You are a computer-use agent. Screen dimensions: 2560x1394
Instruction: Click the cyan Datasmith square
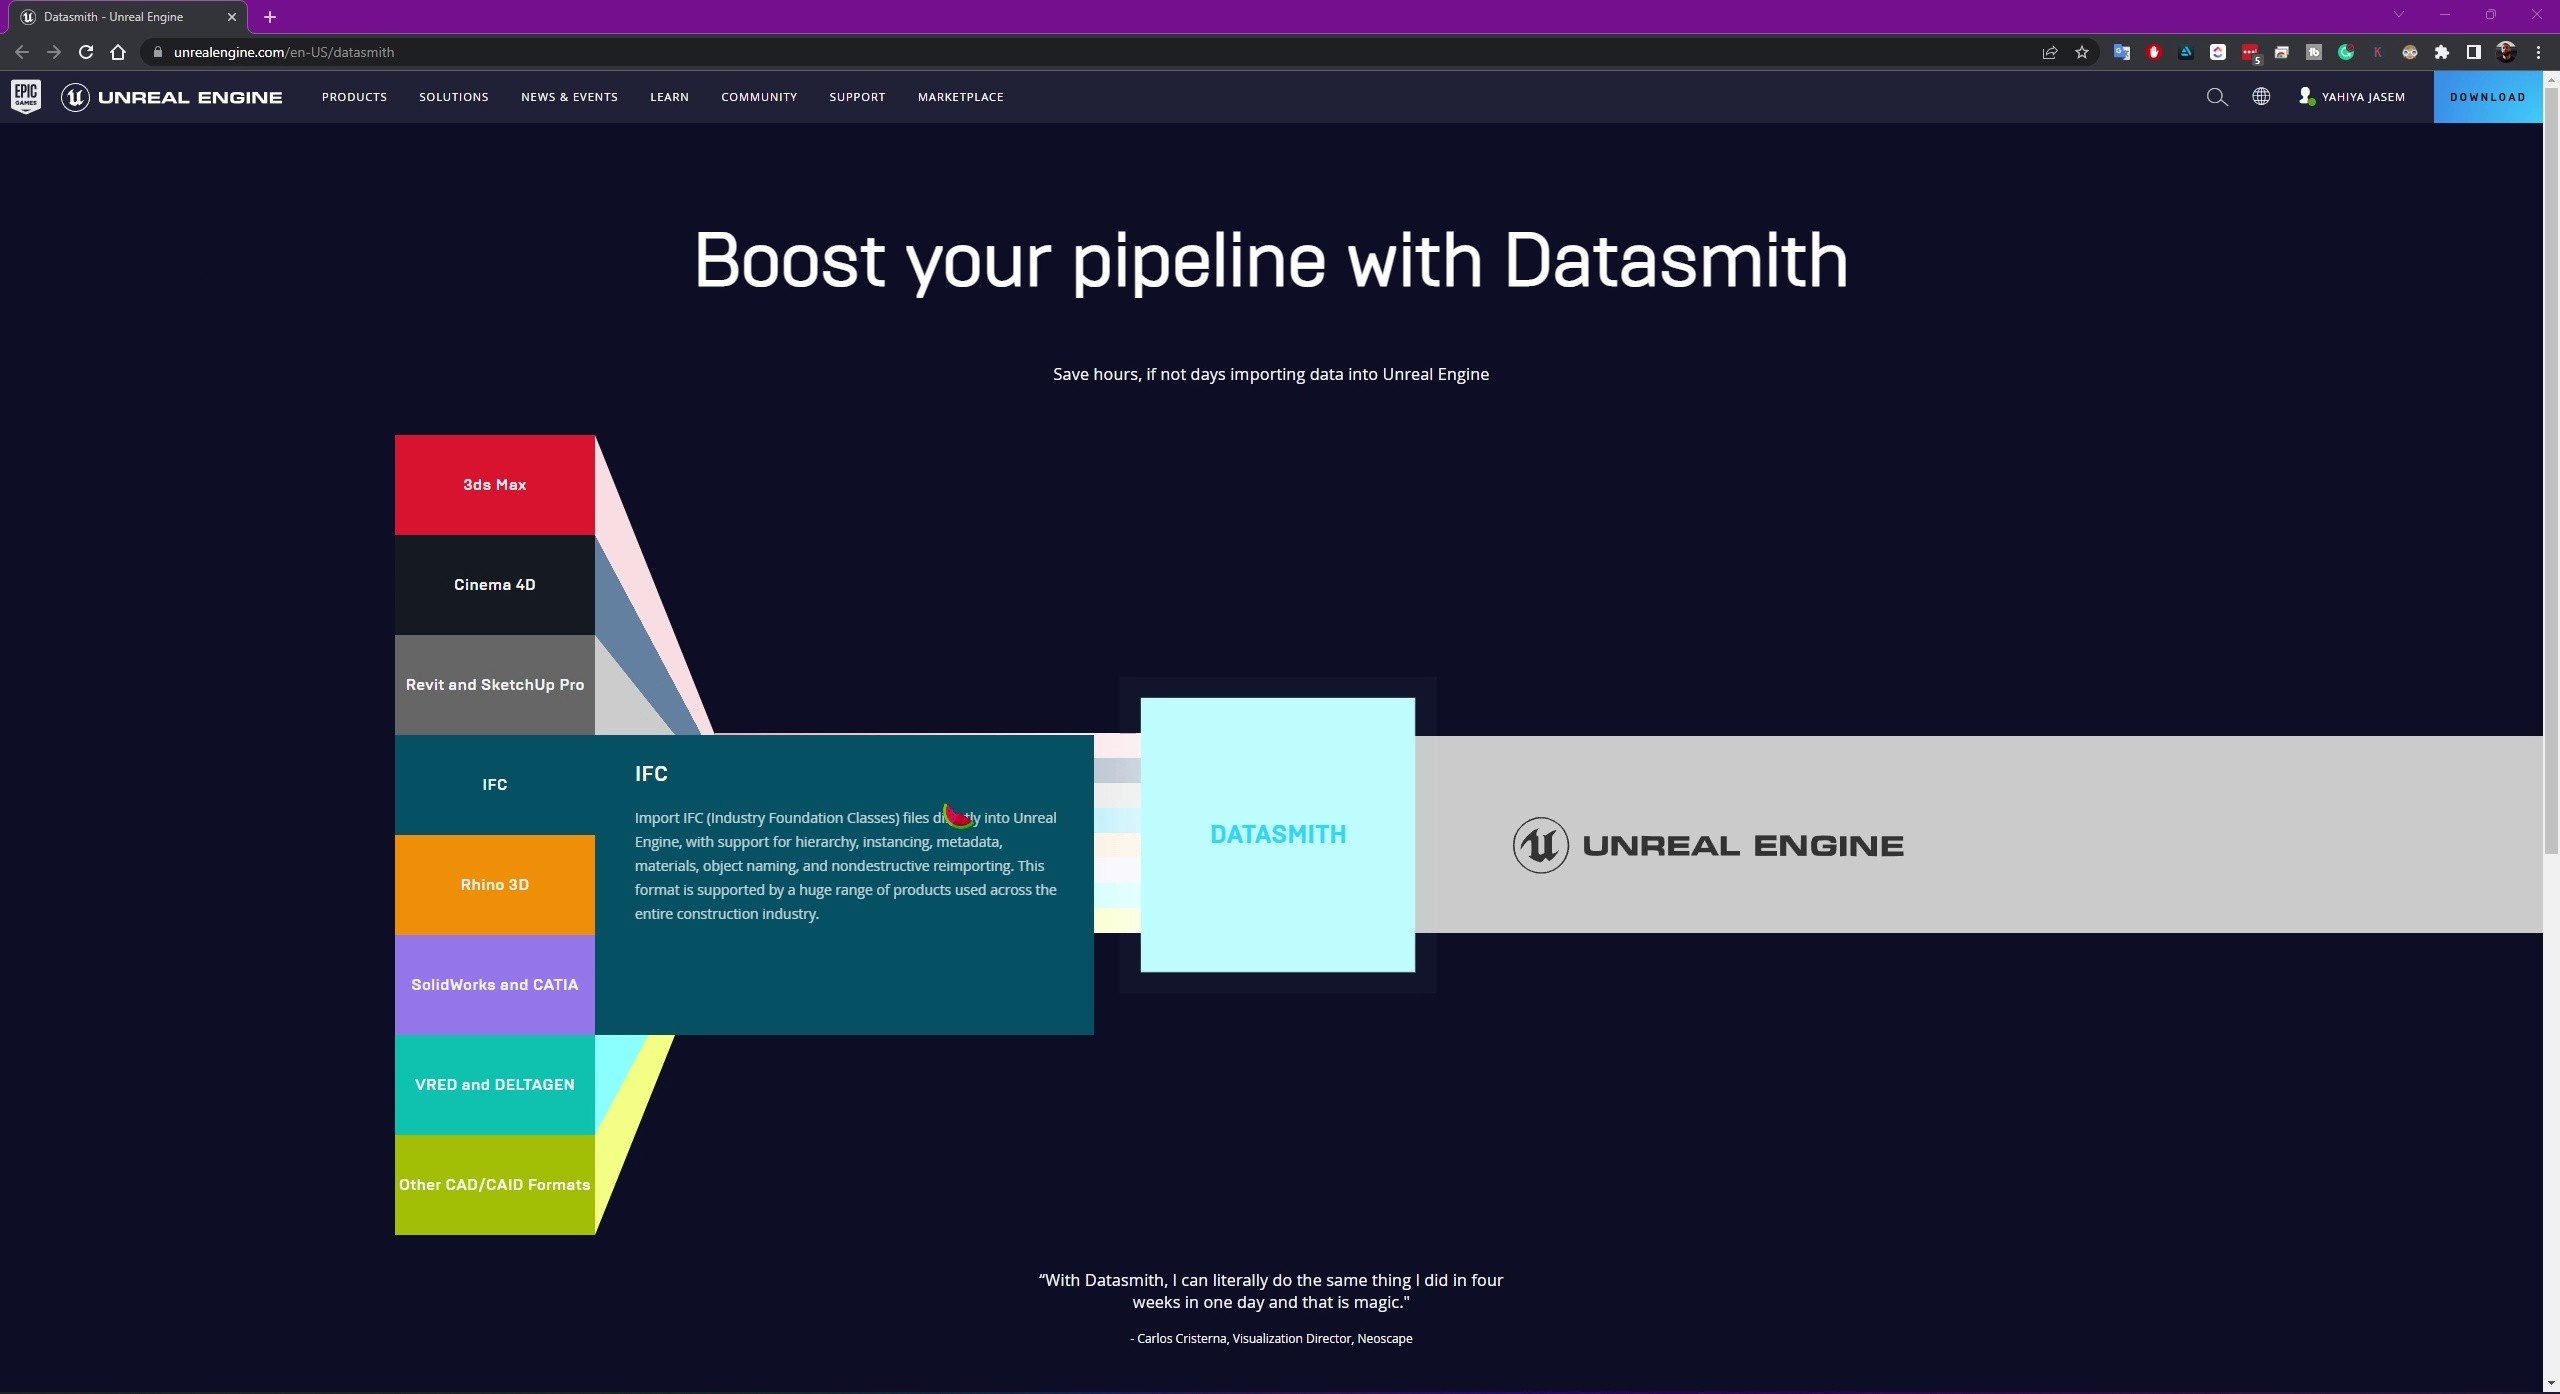1277,835
